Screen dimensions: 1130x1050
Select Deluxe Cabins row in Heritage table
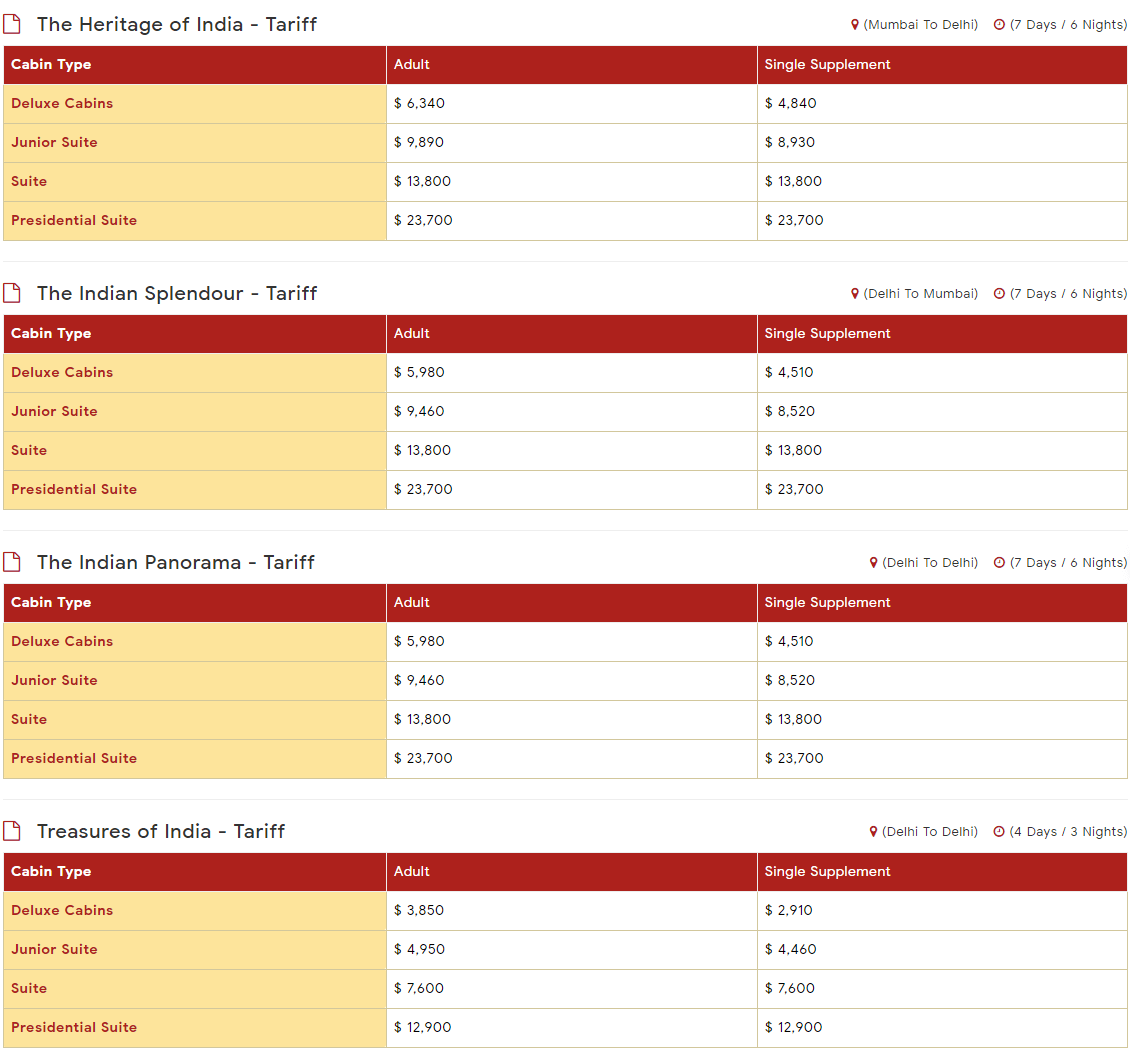coord(62,103)
